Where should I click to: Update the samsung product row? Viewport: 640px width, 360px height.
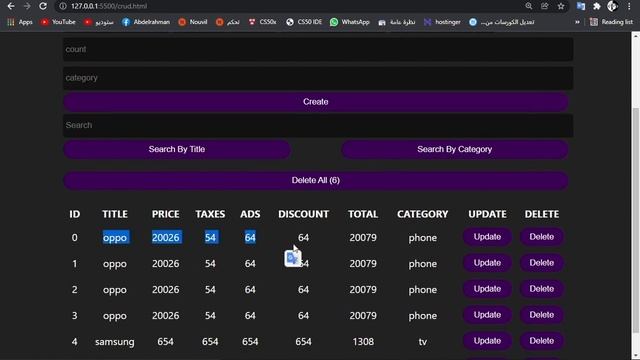coord(487,341)
